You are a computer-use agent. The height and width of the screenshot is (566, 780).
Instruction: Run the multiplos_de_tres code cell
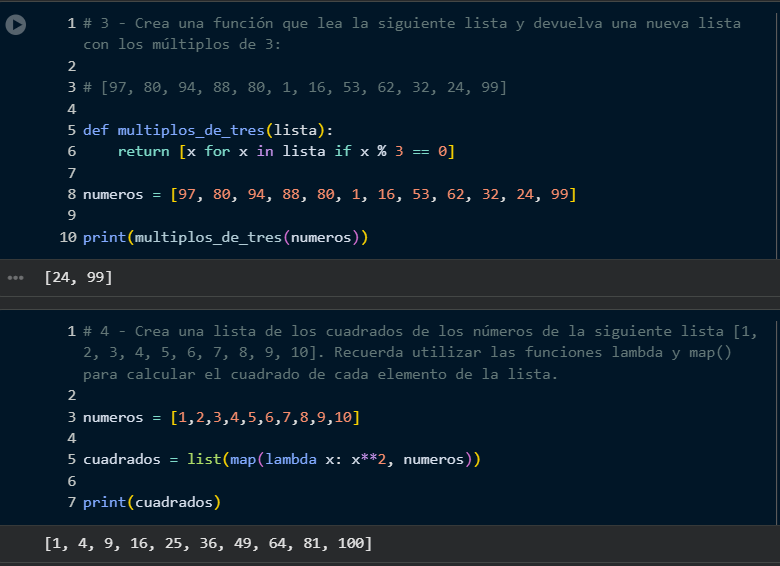click(16, 24)
